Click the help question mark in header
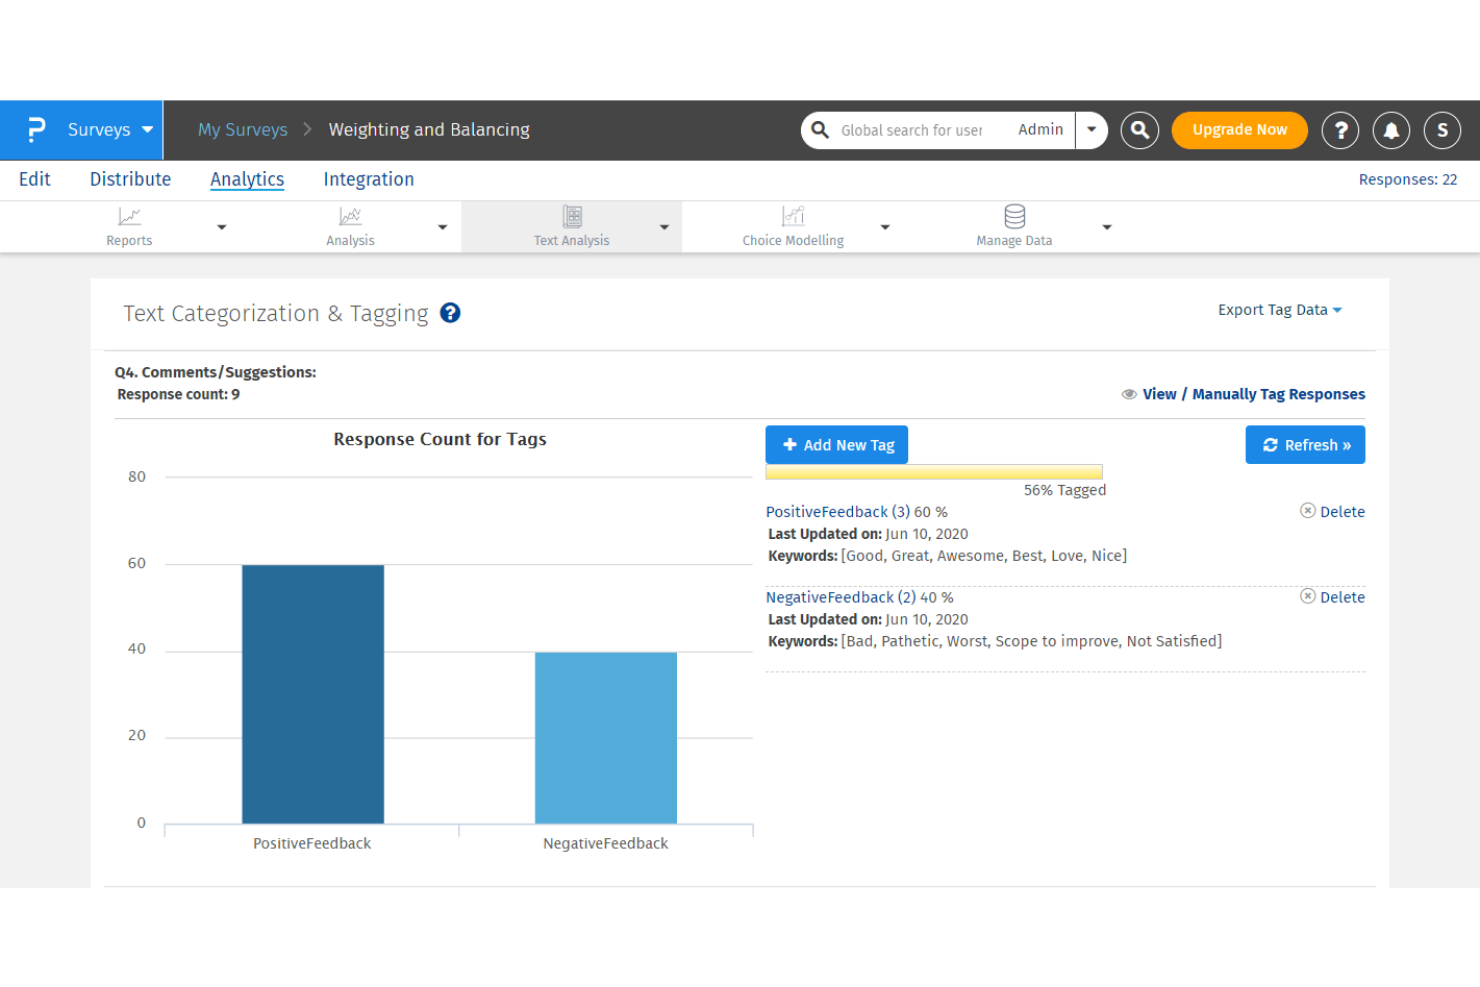Image resolution: width=1480 pixels, height=987 pixels. pyautogui.click(x=1340, y=130)
